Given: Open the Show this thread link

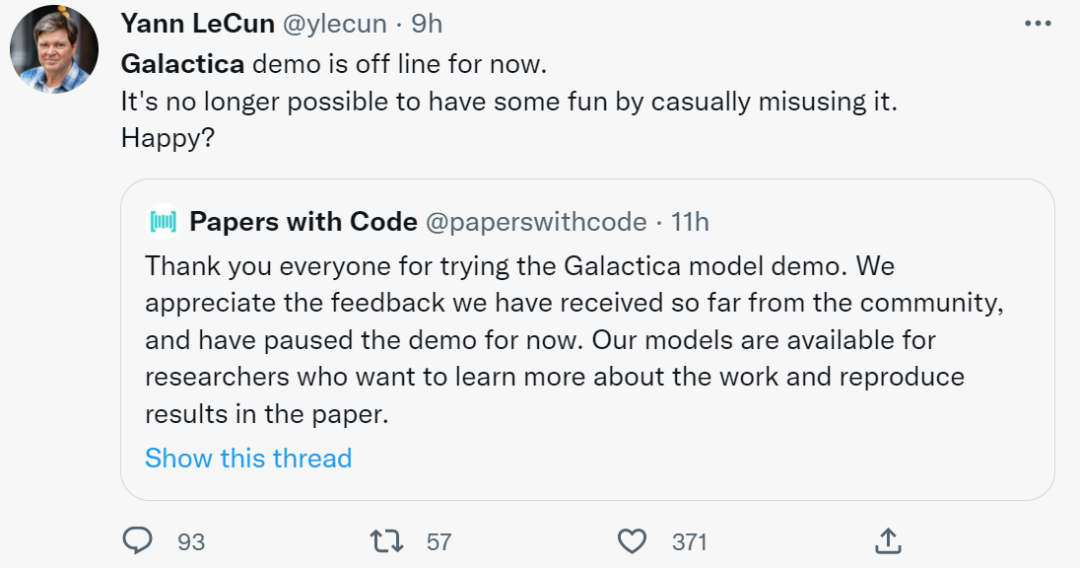Looking at the screenshot, I should 248,458.
